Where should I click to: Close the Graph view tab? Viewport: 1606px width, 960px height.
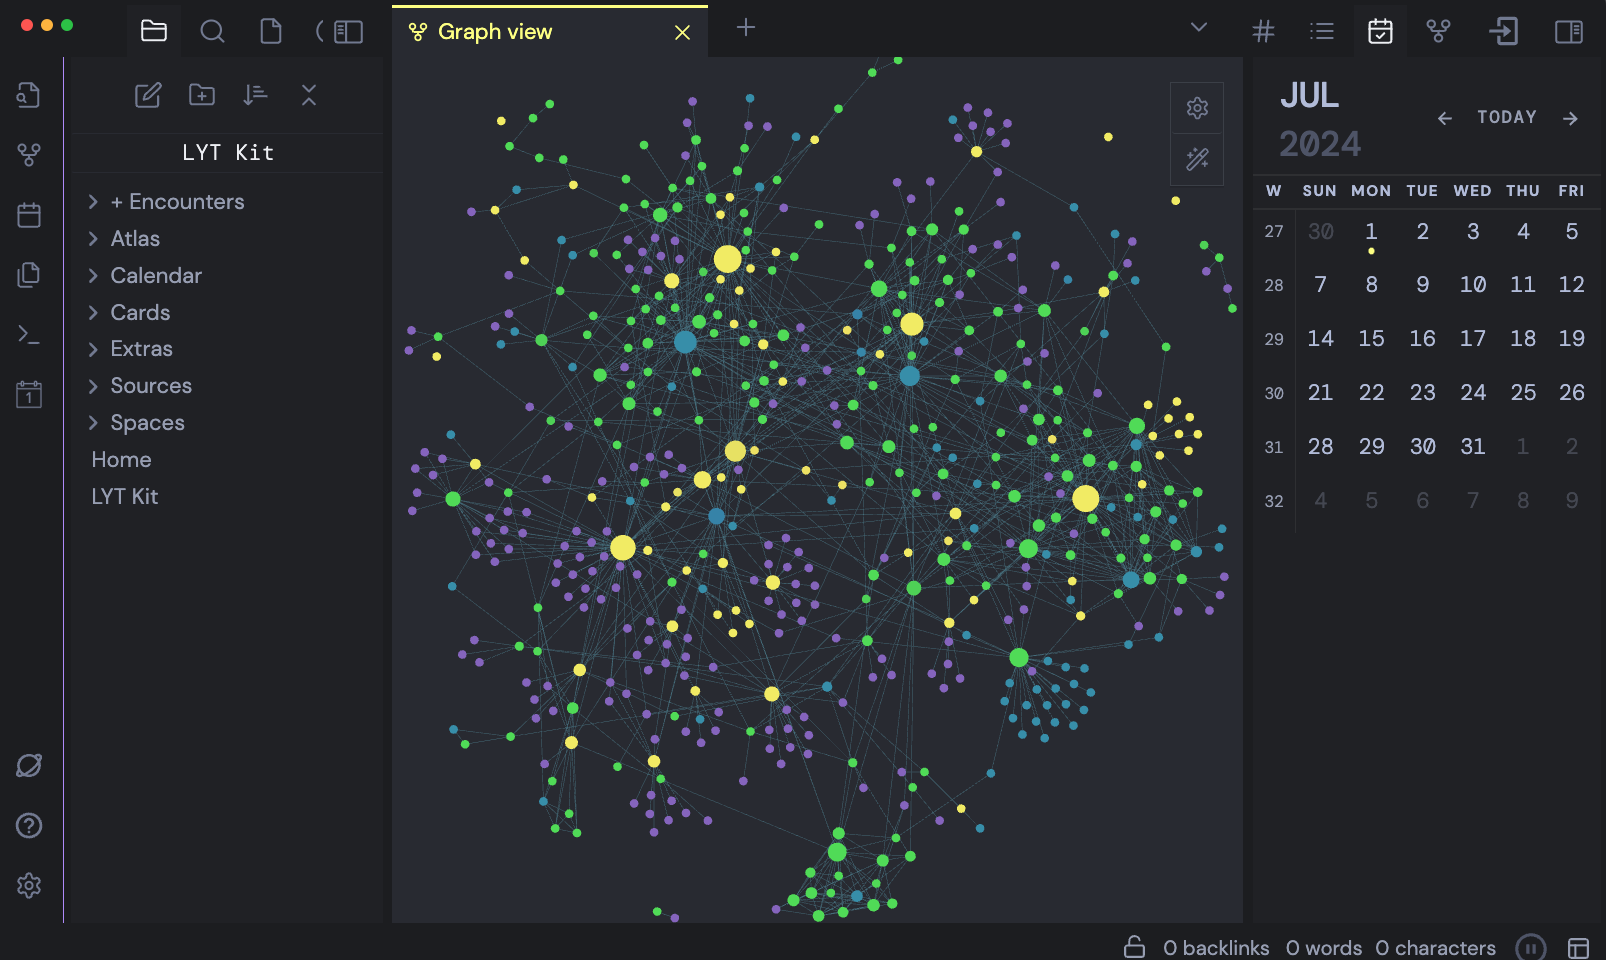click(x=683, y=33)
